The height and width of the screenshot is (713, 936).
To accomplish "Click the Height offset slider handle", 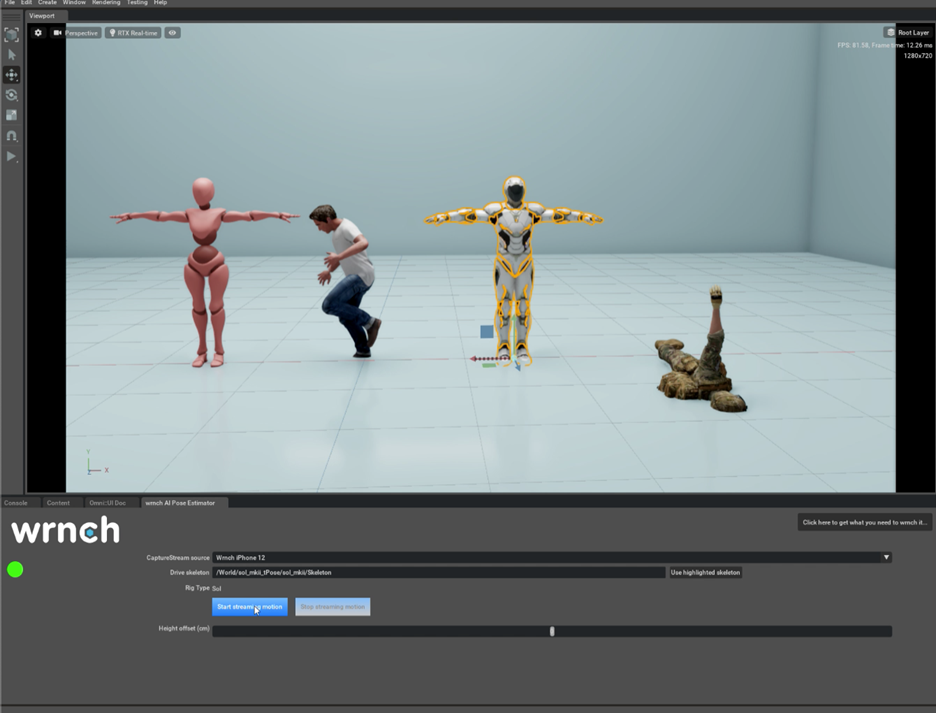I will [x=552, y=631].
